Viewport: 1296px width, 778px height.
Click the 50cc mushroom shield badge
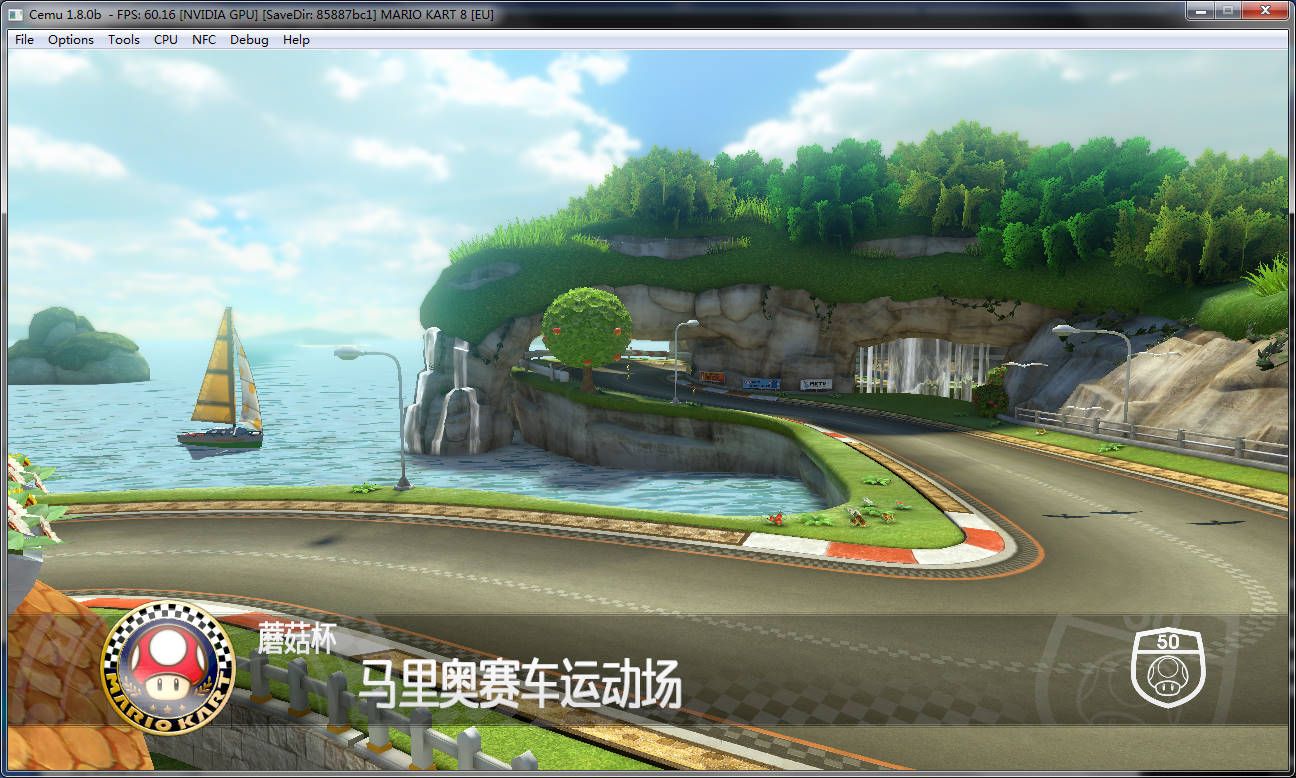(1168, 667)
